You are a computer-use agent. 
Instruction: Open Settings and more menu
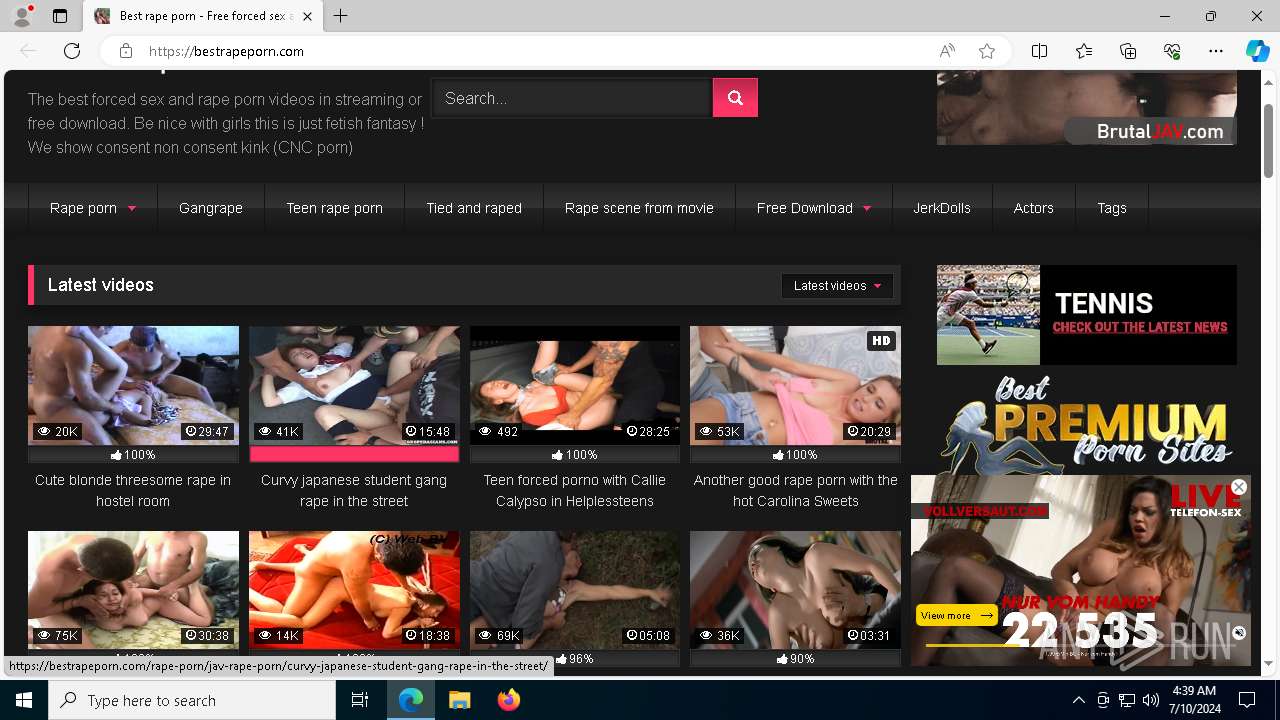click(1216, 51)
